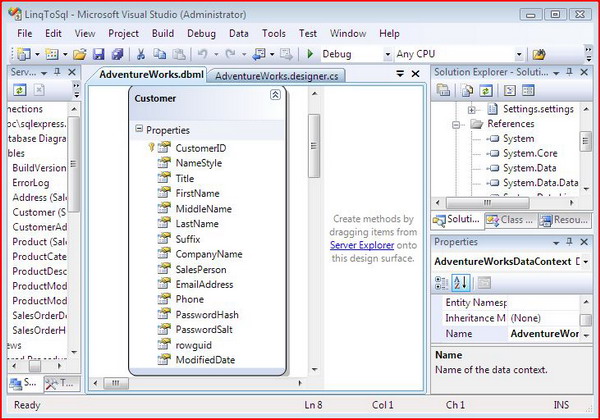Close the Properties panel

tap(584, 242)
